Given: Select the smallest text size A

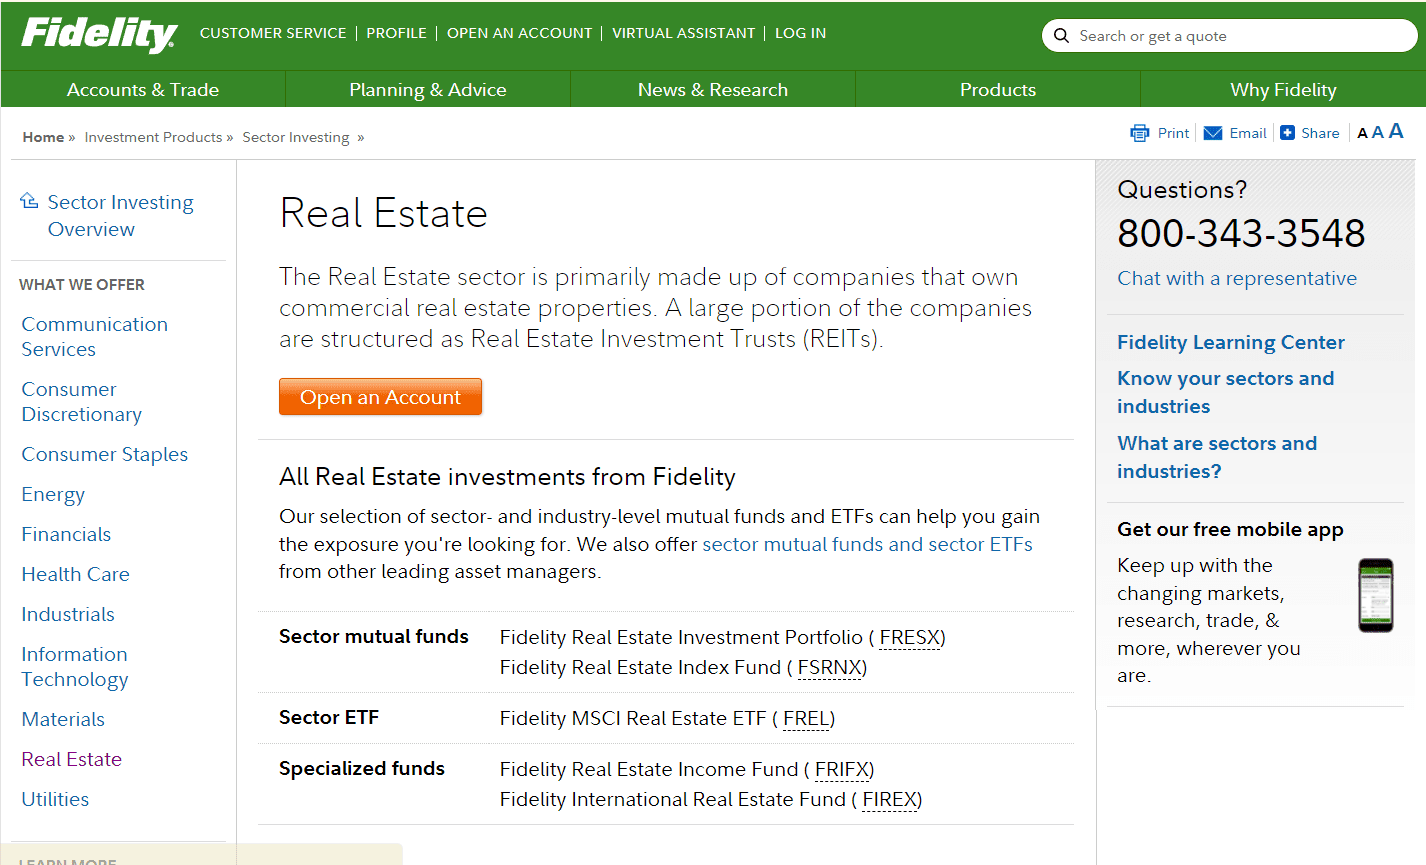Looking at the screenshot, I should coord(1362,134).
